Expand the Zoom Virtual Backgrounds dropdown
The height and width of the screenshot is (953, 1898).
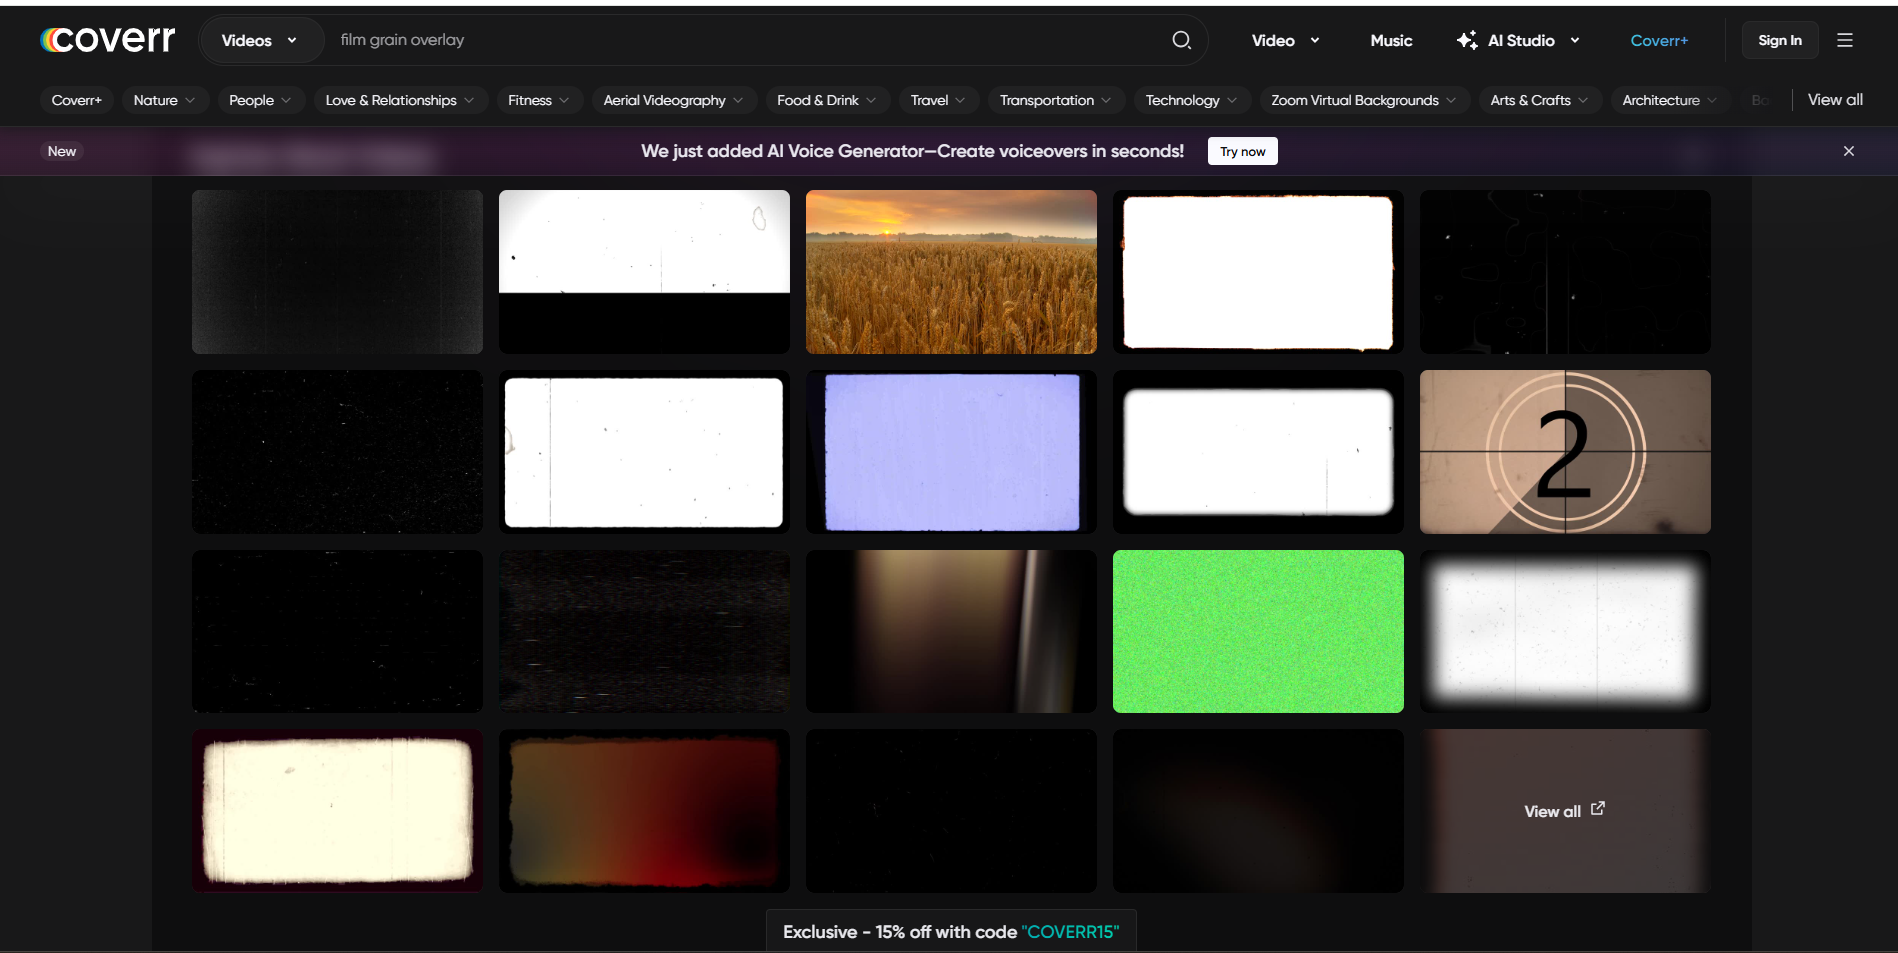coord(1363,100)
